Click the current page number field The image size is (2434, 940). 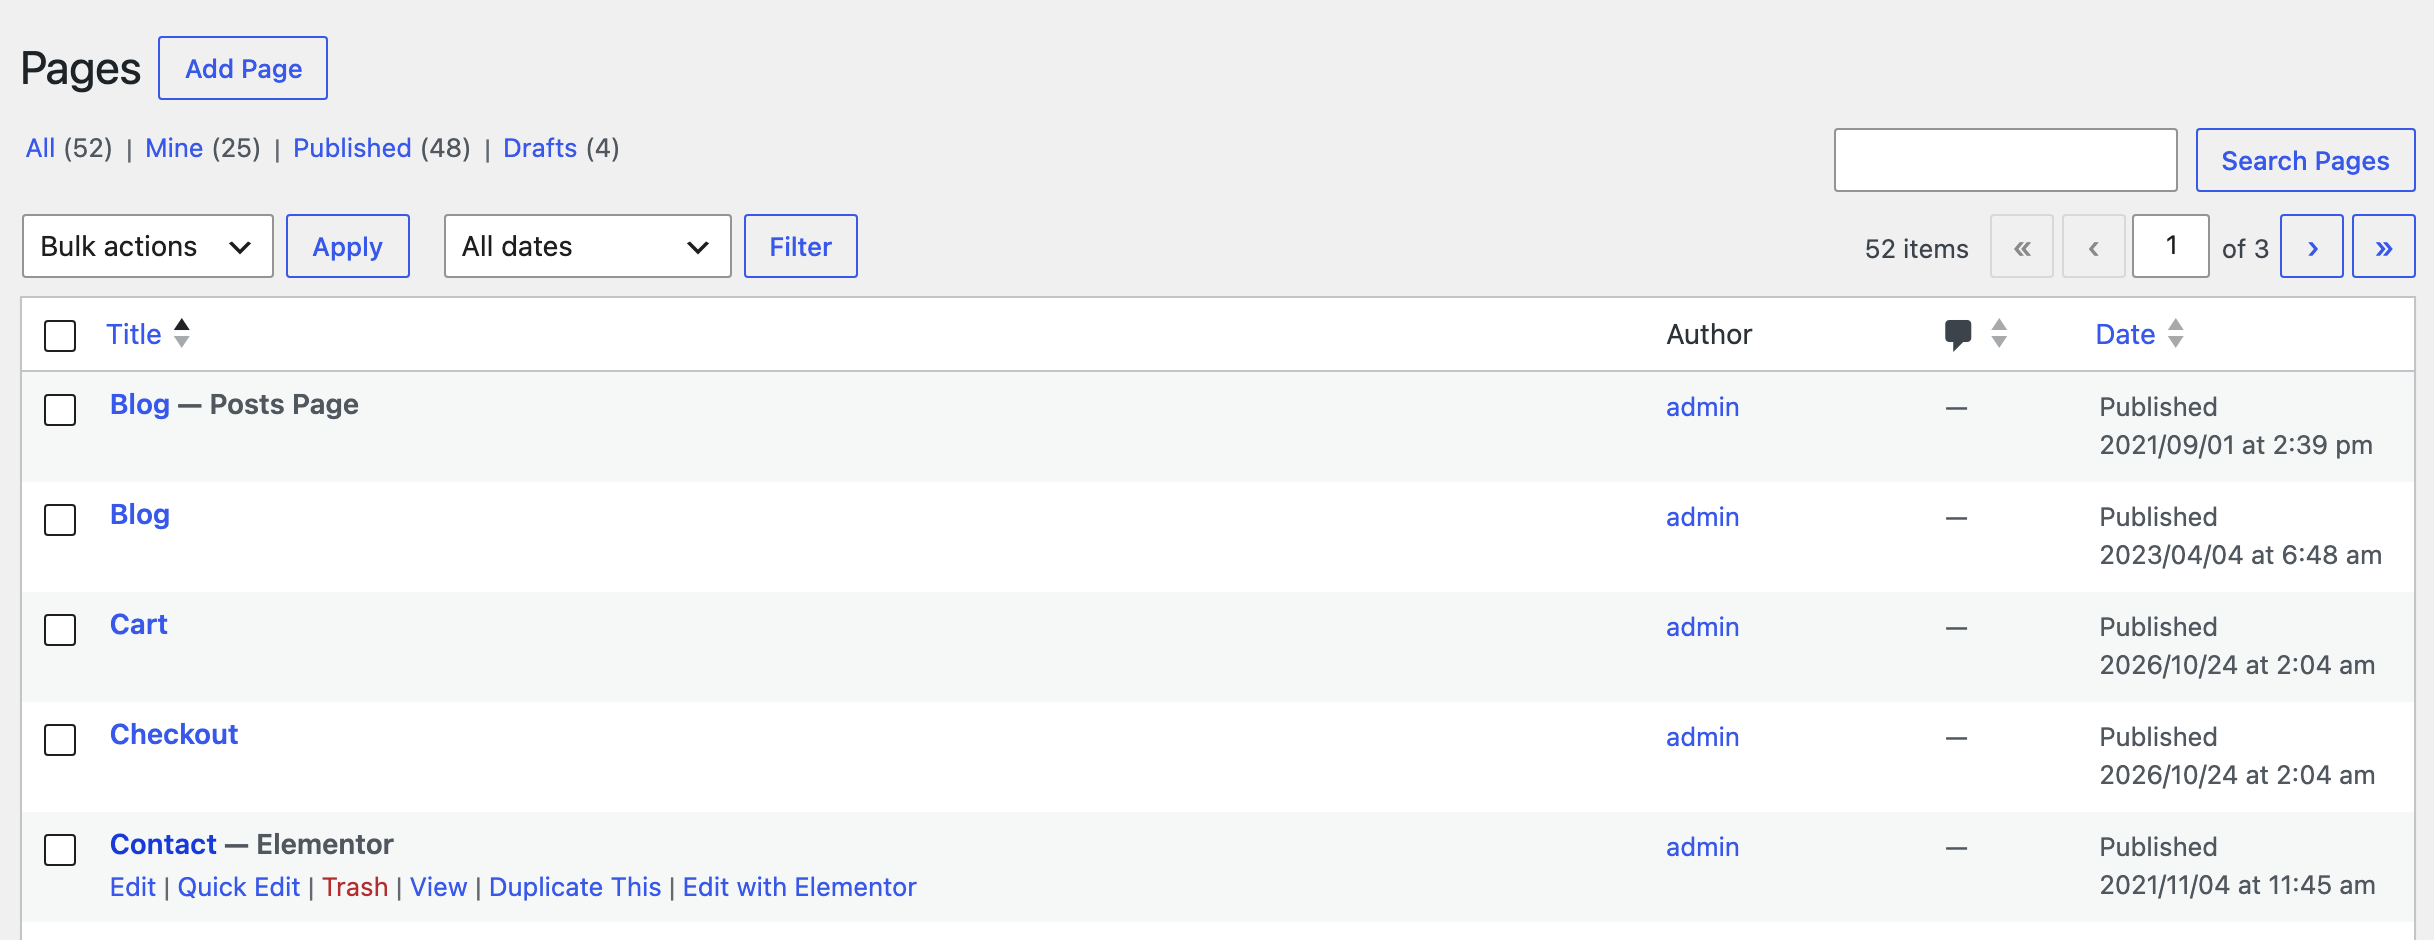click(x=2171, y=246)
